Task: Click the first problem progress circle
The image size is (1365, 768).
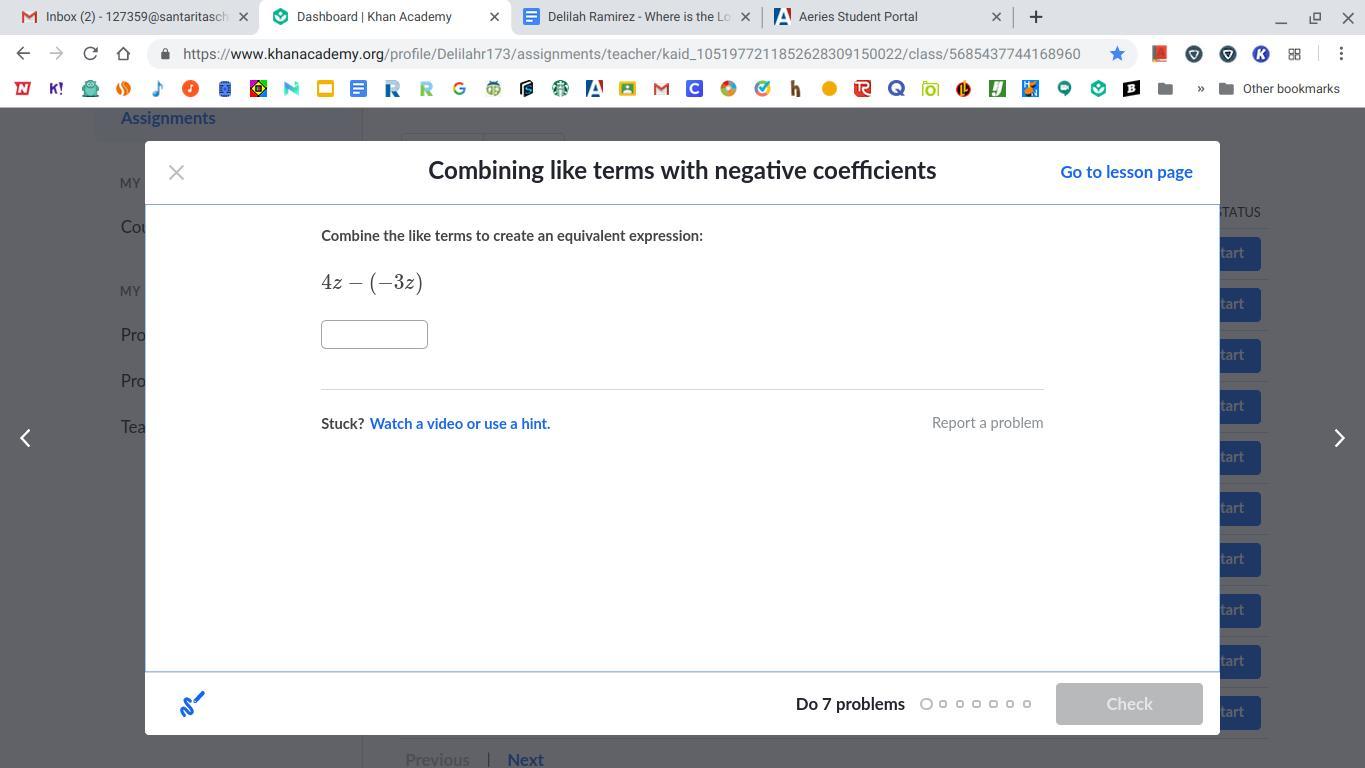Action: coord(926,704)
